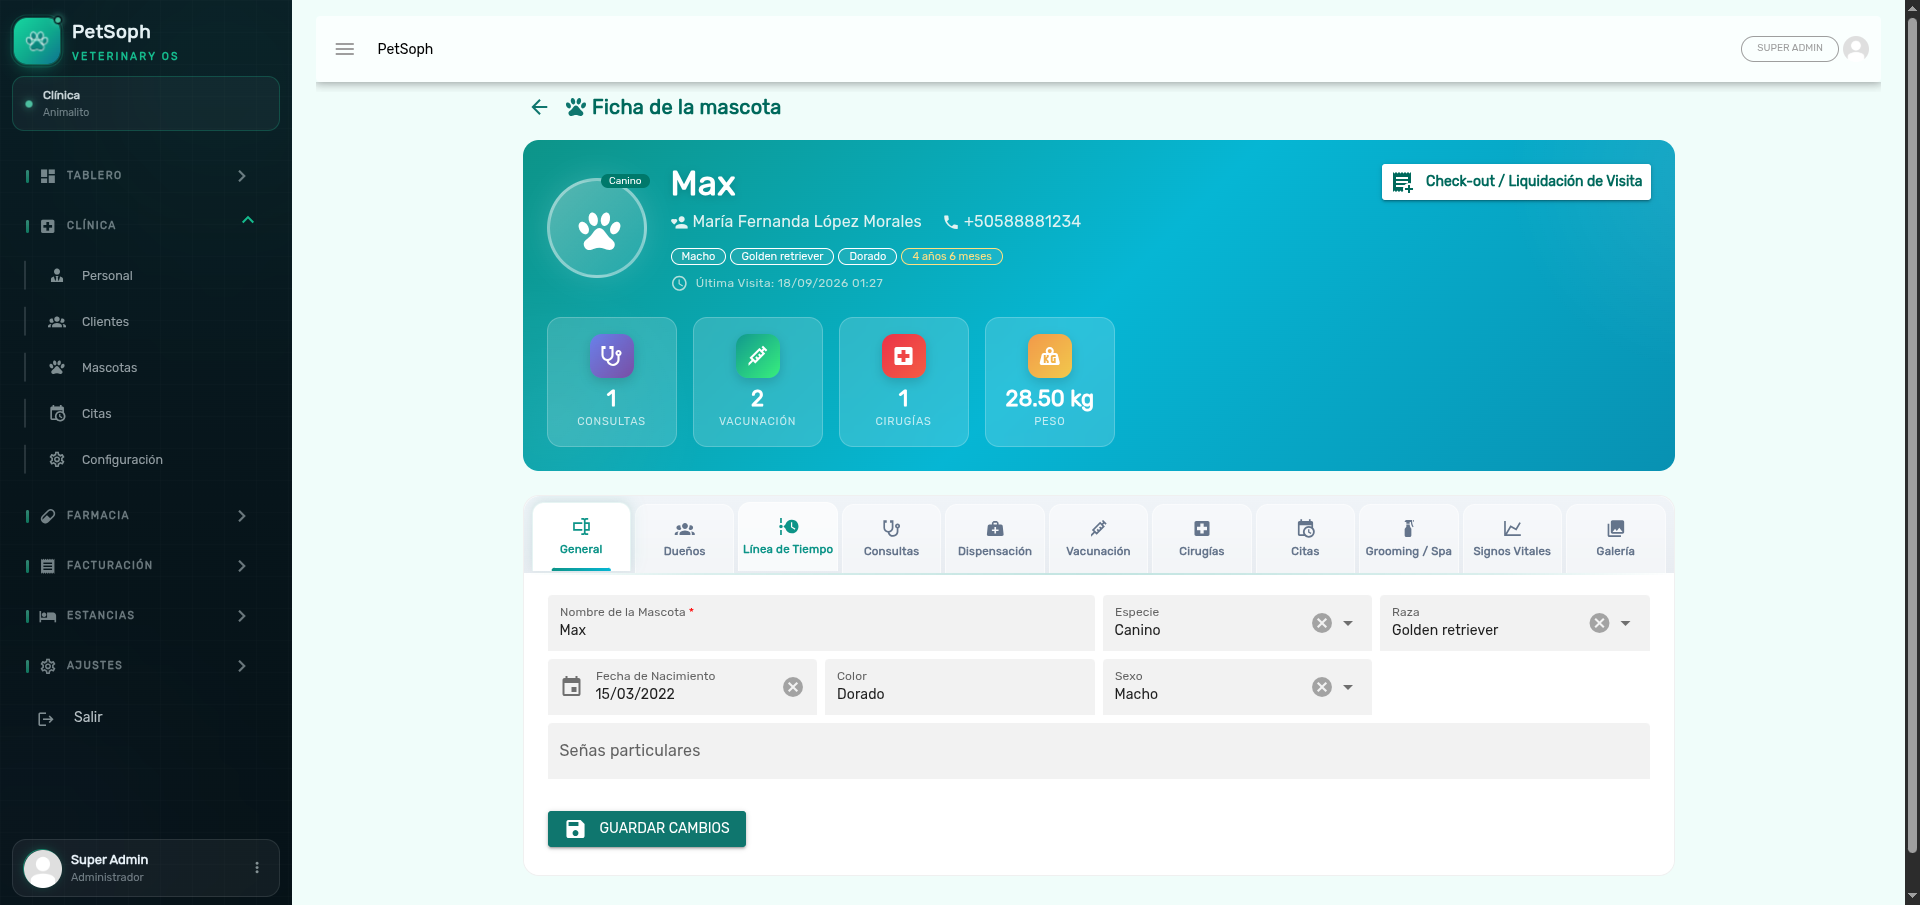Screen dimensions: 1920x905
Task: Open Clientes in the sidebar
Action: (x=105, y=322)
